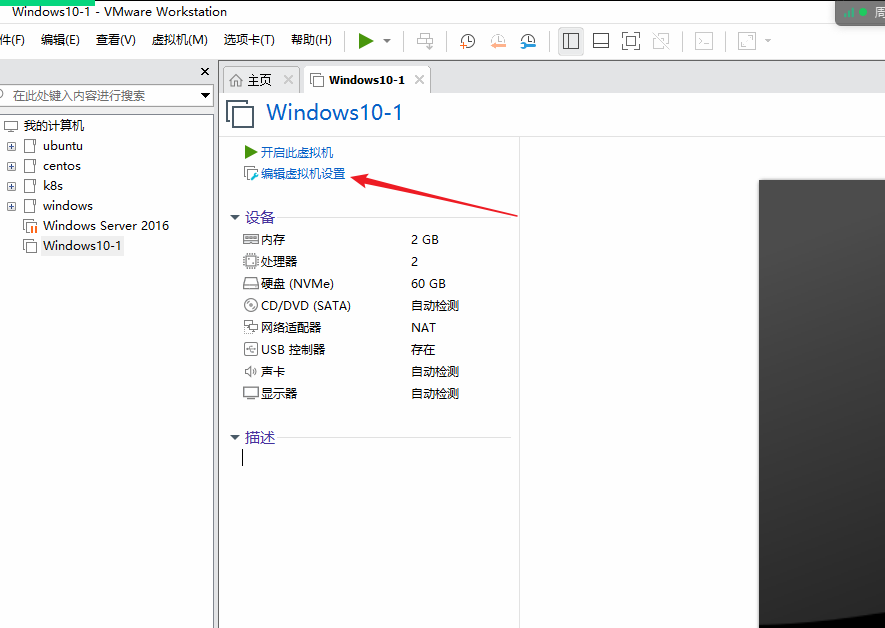Click the 硬盘 hard disk icon
Viewport: 885px width, 628px height.
(251, 283)
